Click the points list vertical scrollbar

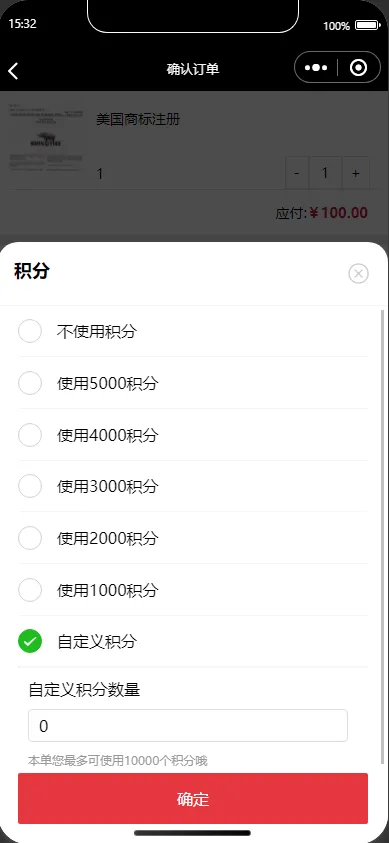(x=383, y=537)
